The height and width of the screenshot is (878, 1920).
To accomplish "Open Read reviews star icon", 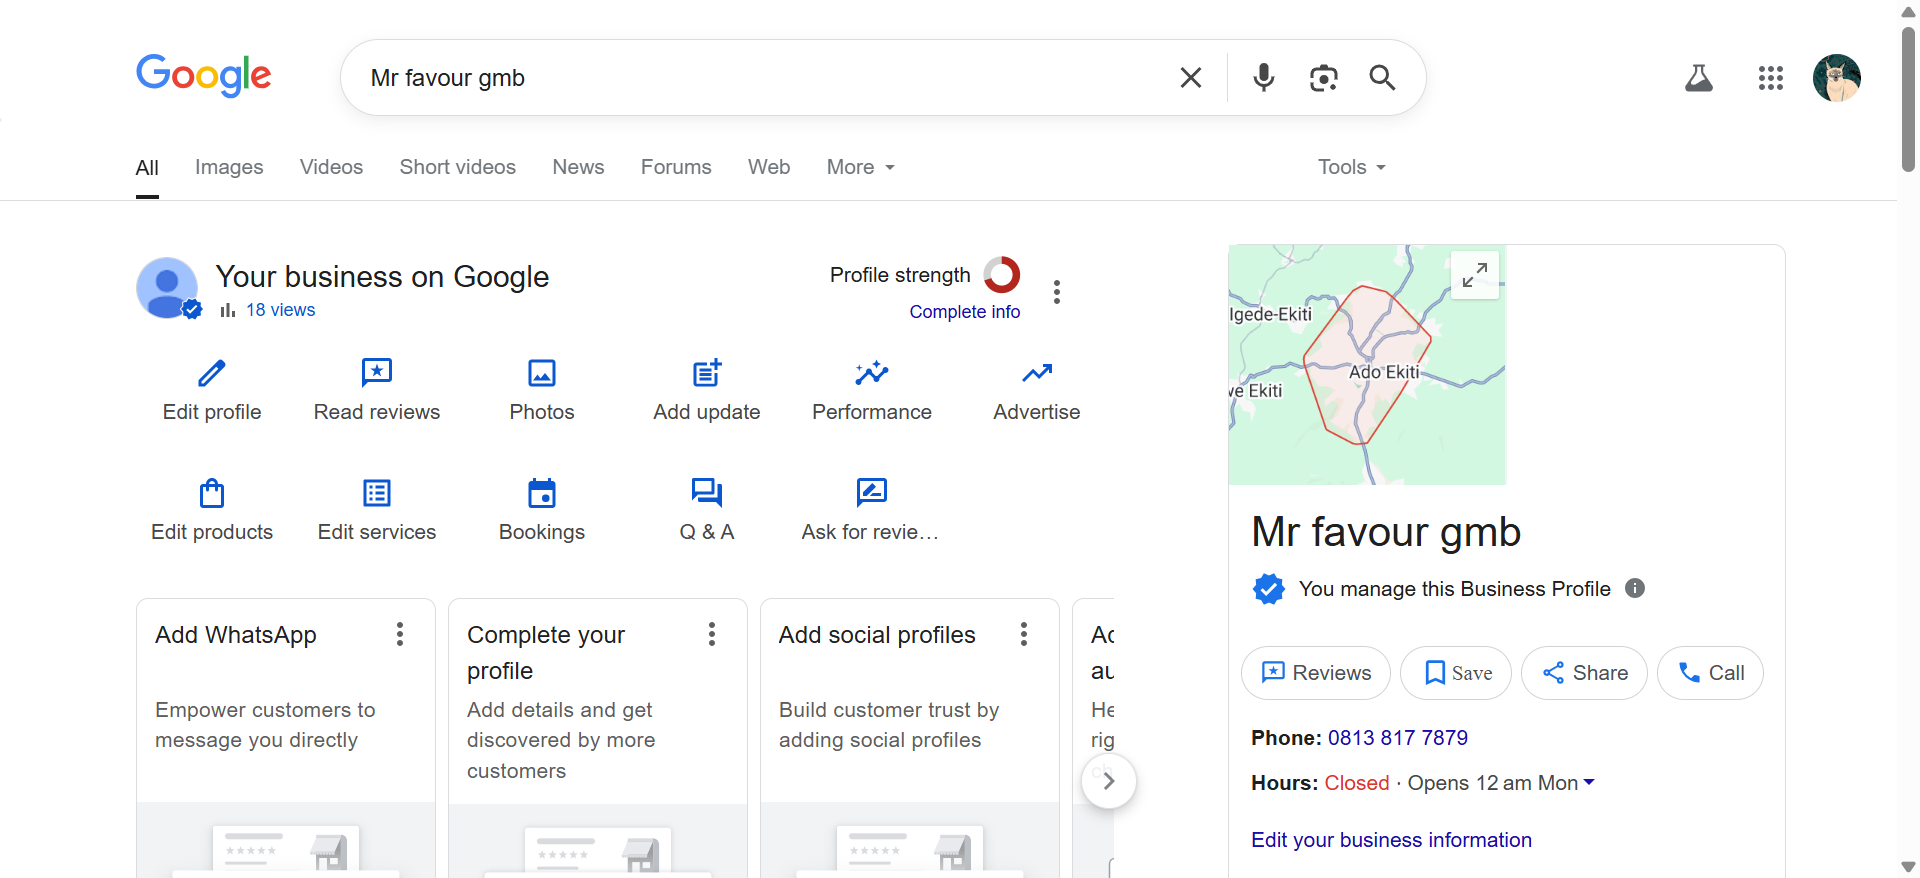I will point(376,374).
